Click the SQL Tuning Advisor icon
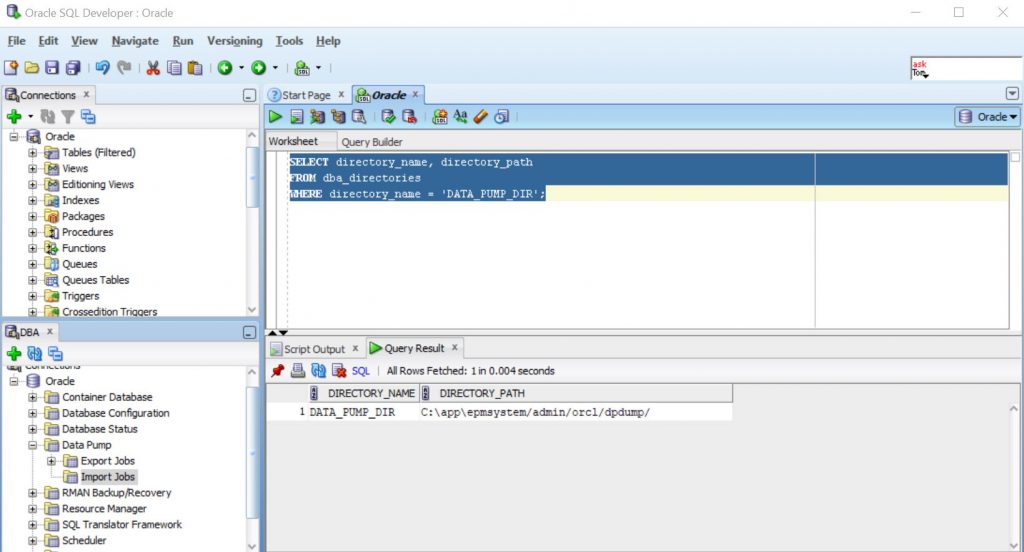1024x552 pixels. [359, 117]
